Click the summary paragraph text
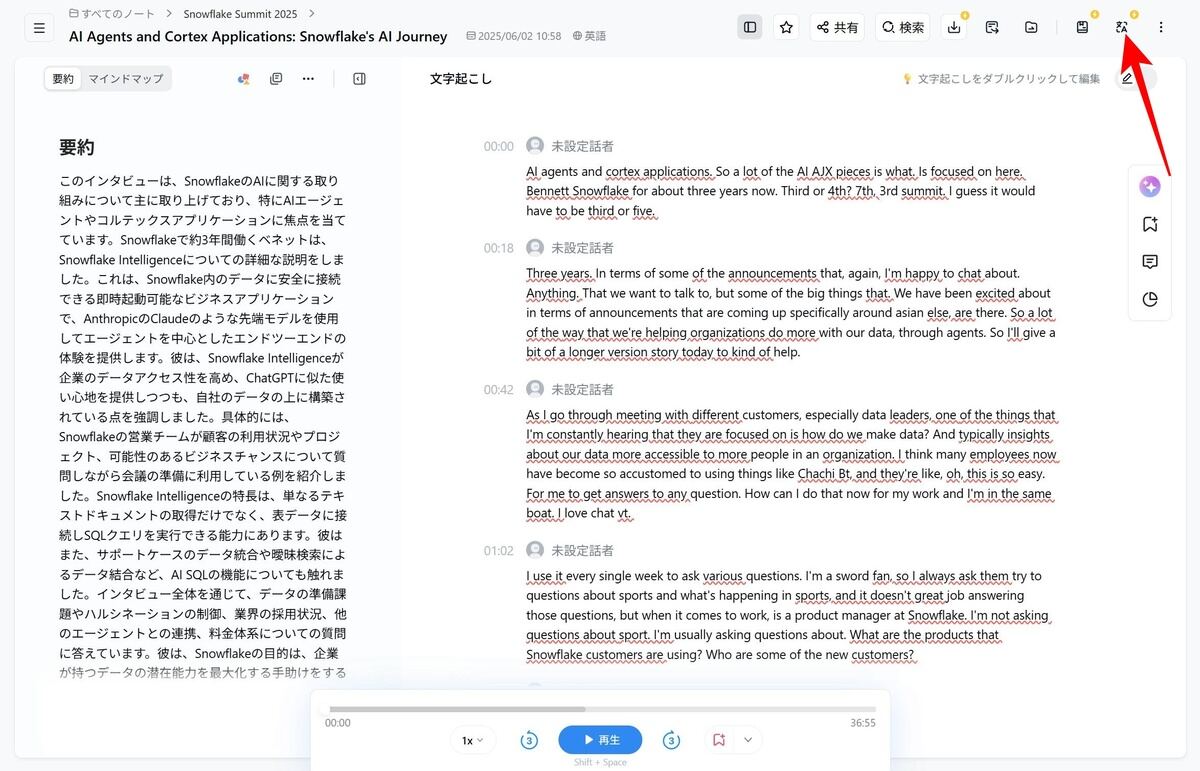This screenshot has height=771, width=1200. tap(203, 426)
